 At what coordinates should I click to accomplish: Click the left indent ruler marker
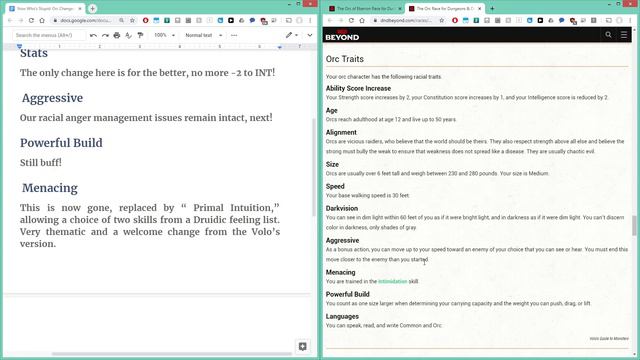[19, 47]
